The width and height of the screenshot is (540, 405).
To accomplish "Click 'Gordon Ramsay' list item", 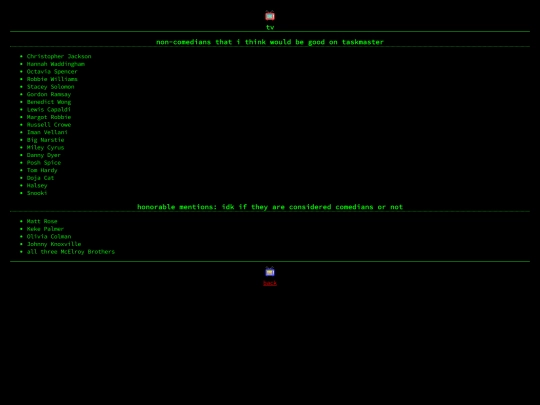I will click(x=49, y=94).
